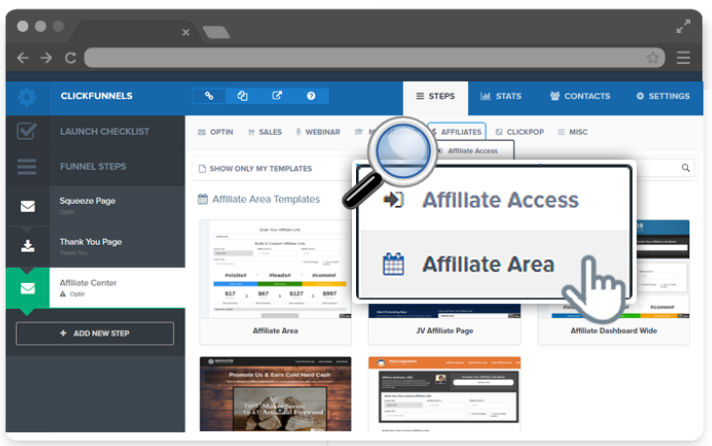Select Affiliate Access in dropdown menu
The width and height of the screenshot is (712, 446).
coord(500,200)
